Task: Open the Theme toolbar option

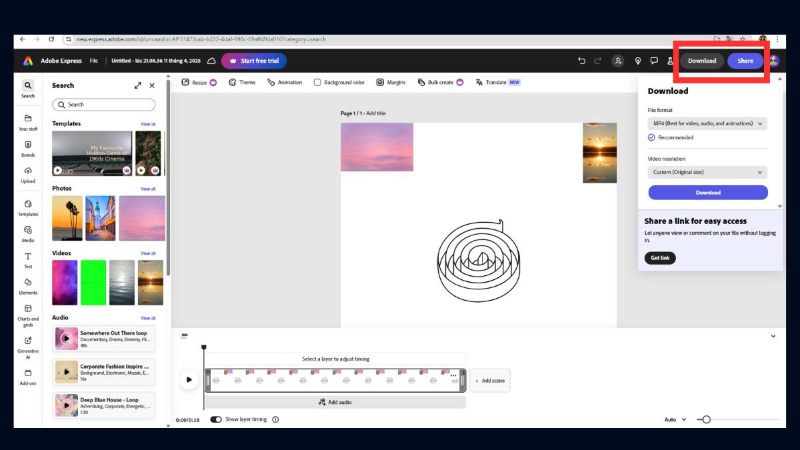Action: (242, 82)
